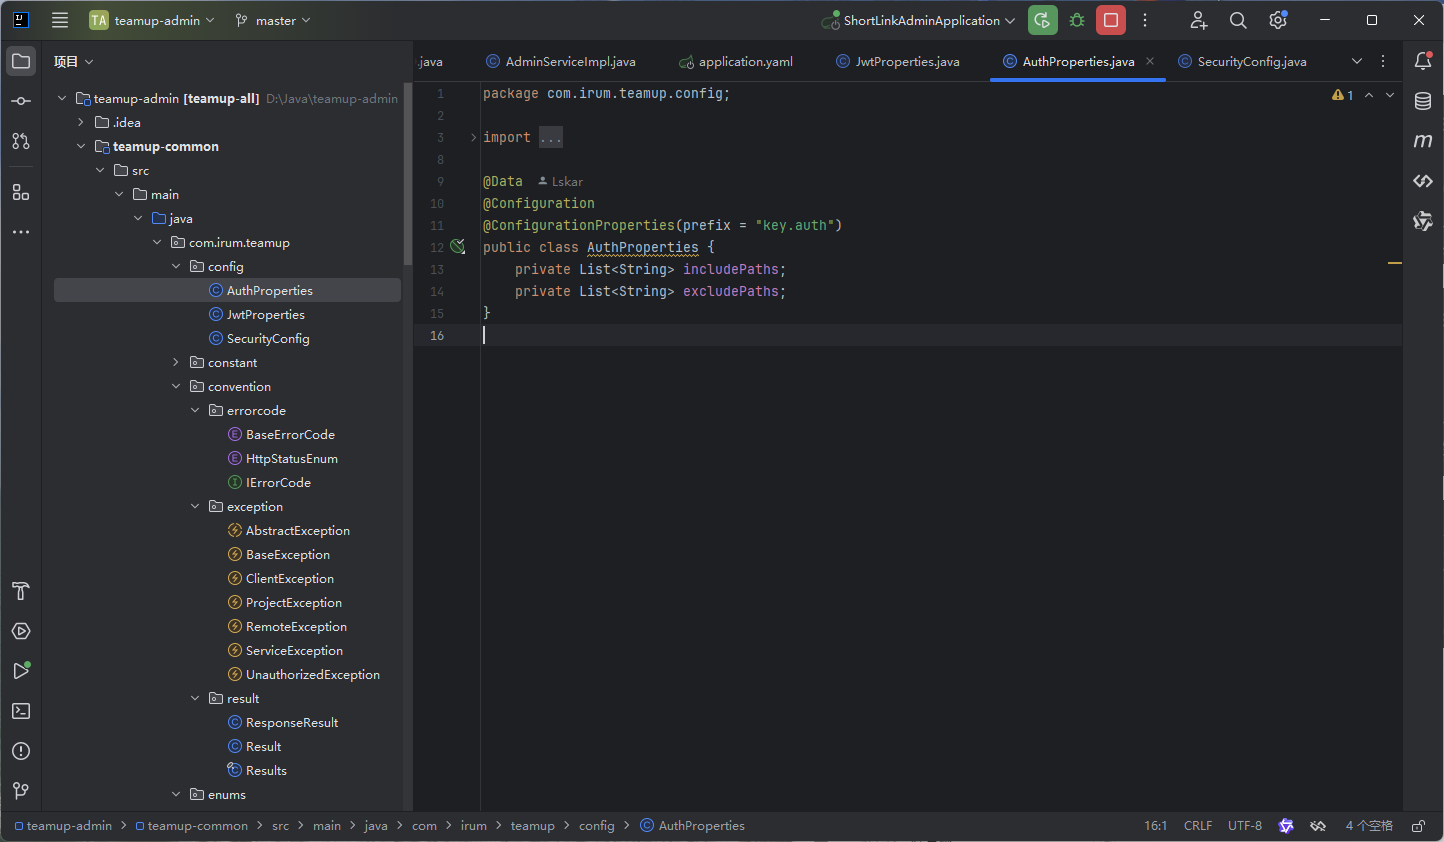Switch to application.yaml tab
This screenshot has height=842, width=1444.
736,61
